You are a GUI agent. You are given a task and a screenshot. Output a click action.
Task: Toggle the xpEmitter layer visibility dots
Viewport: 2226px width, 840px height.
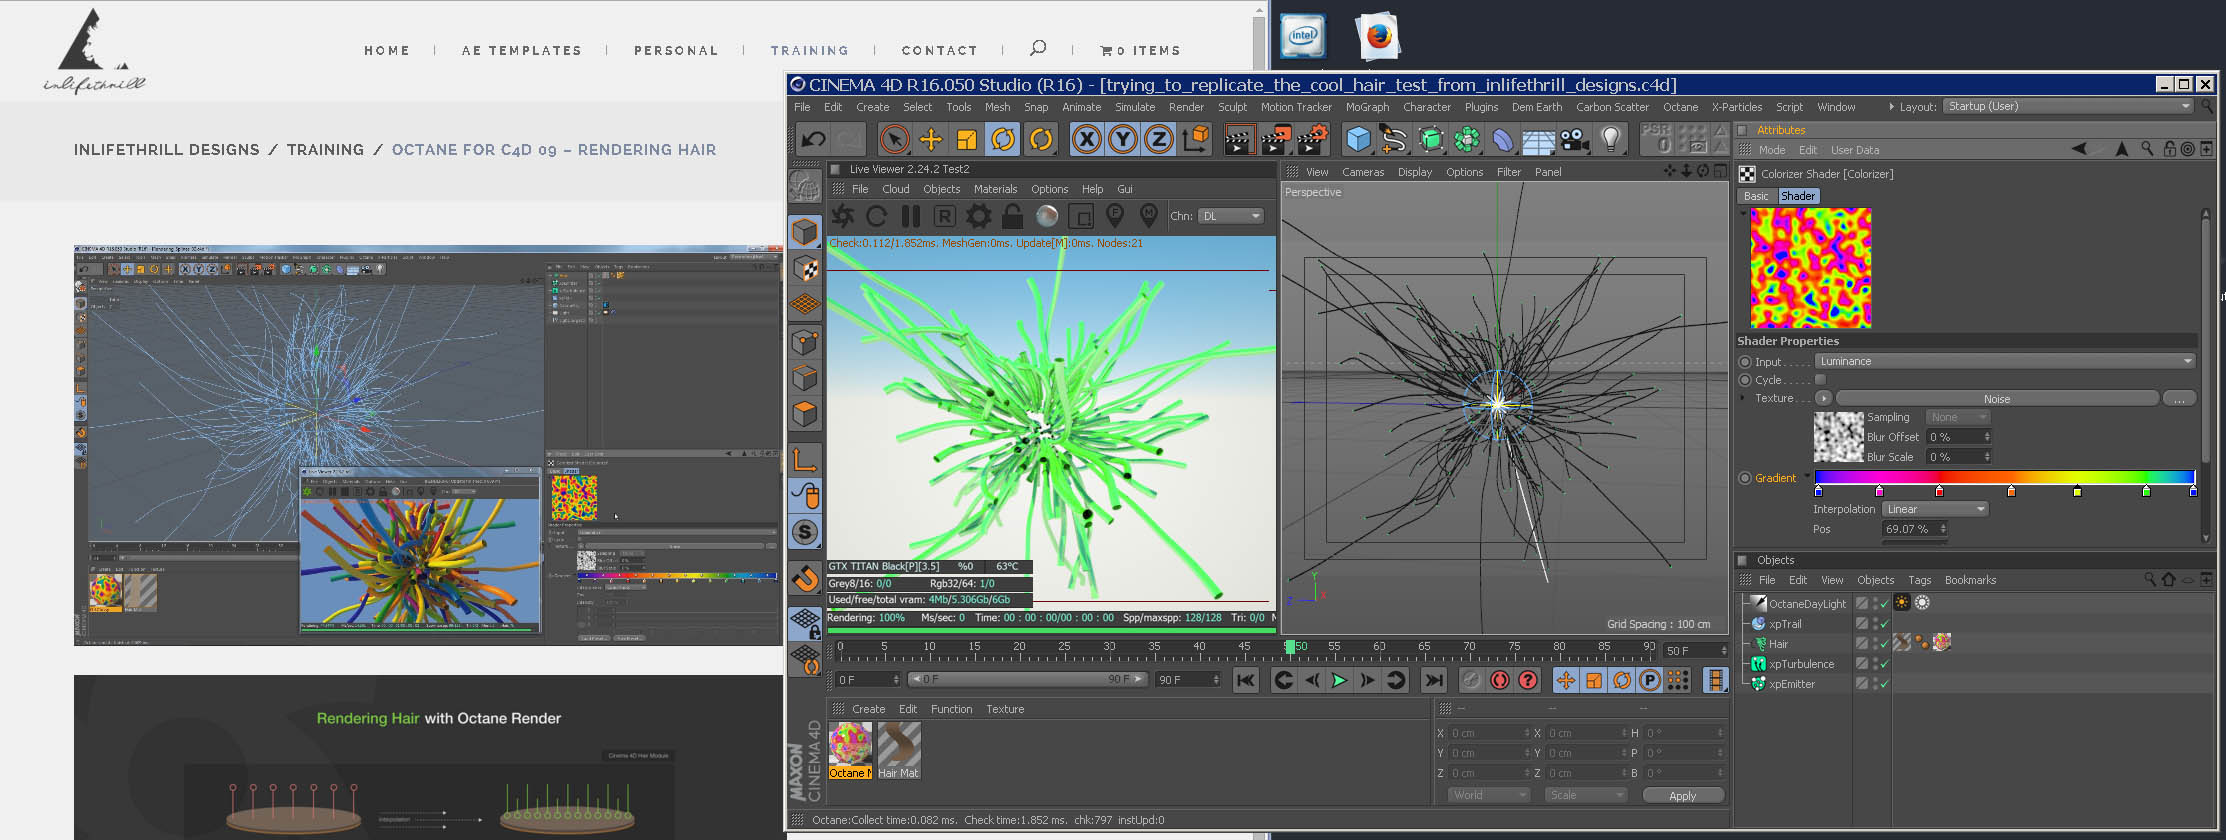point(1874,684)
